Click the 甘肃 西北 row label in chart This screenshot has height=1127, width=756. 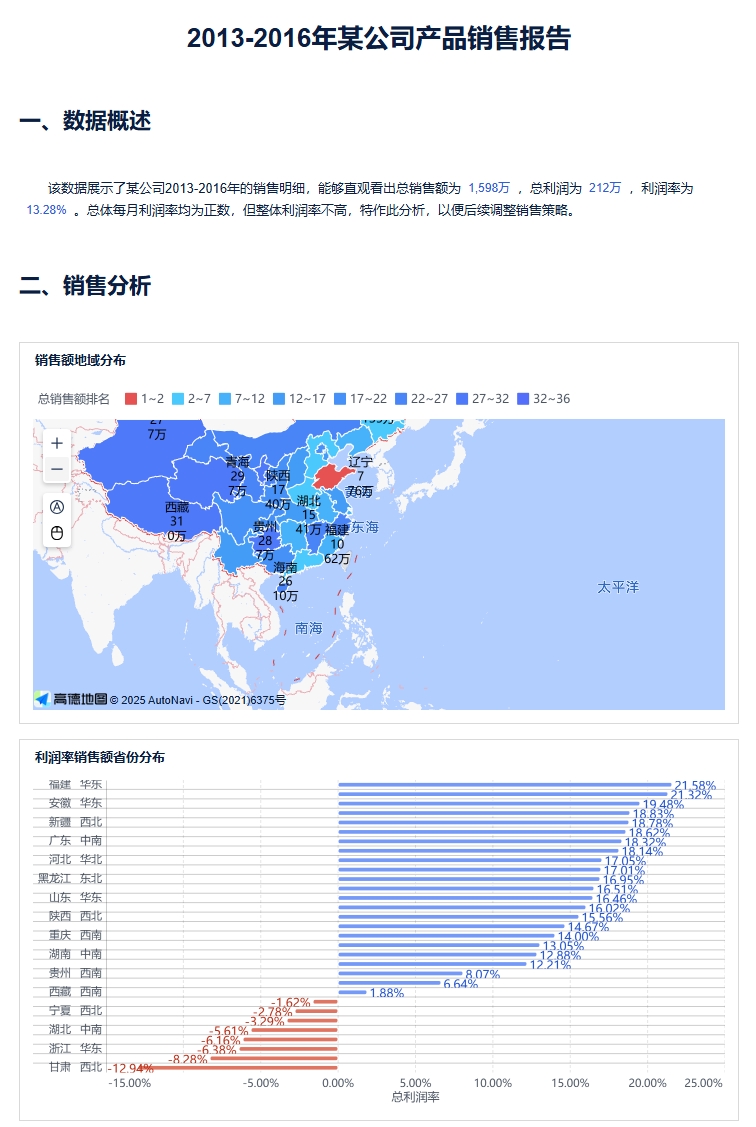[75, 1067]
